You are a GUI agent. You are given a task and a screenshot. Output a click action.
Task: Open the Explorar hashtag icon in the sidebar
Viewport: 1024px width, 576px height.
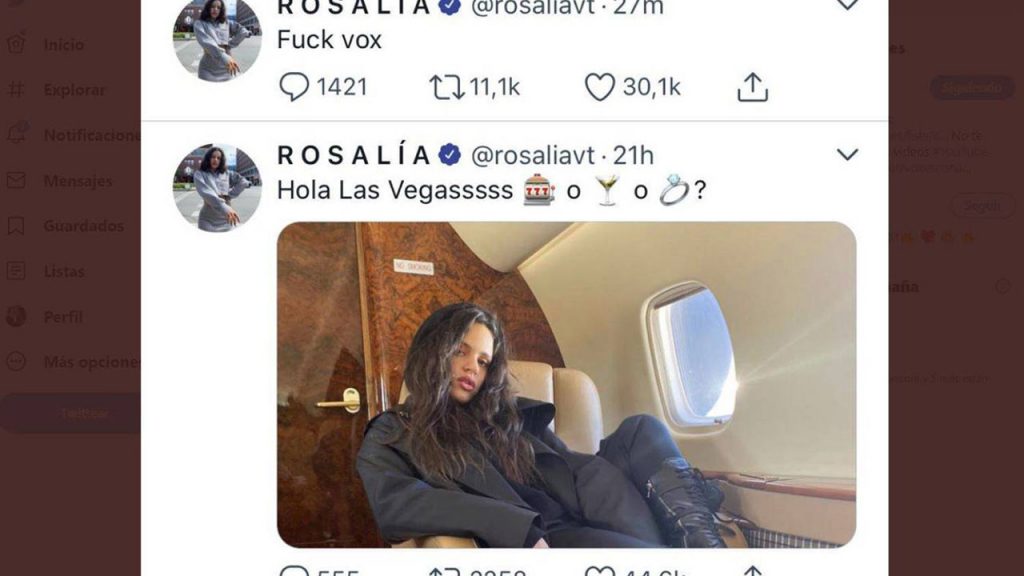tap(16, 89)
